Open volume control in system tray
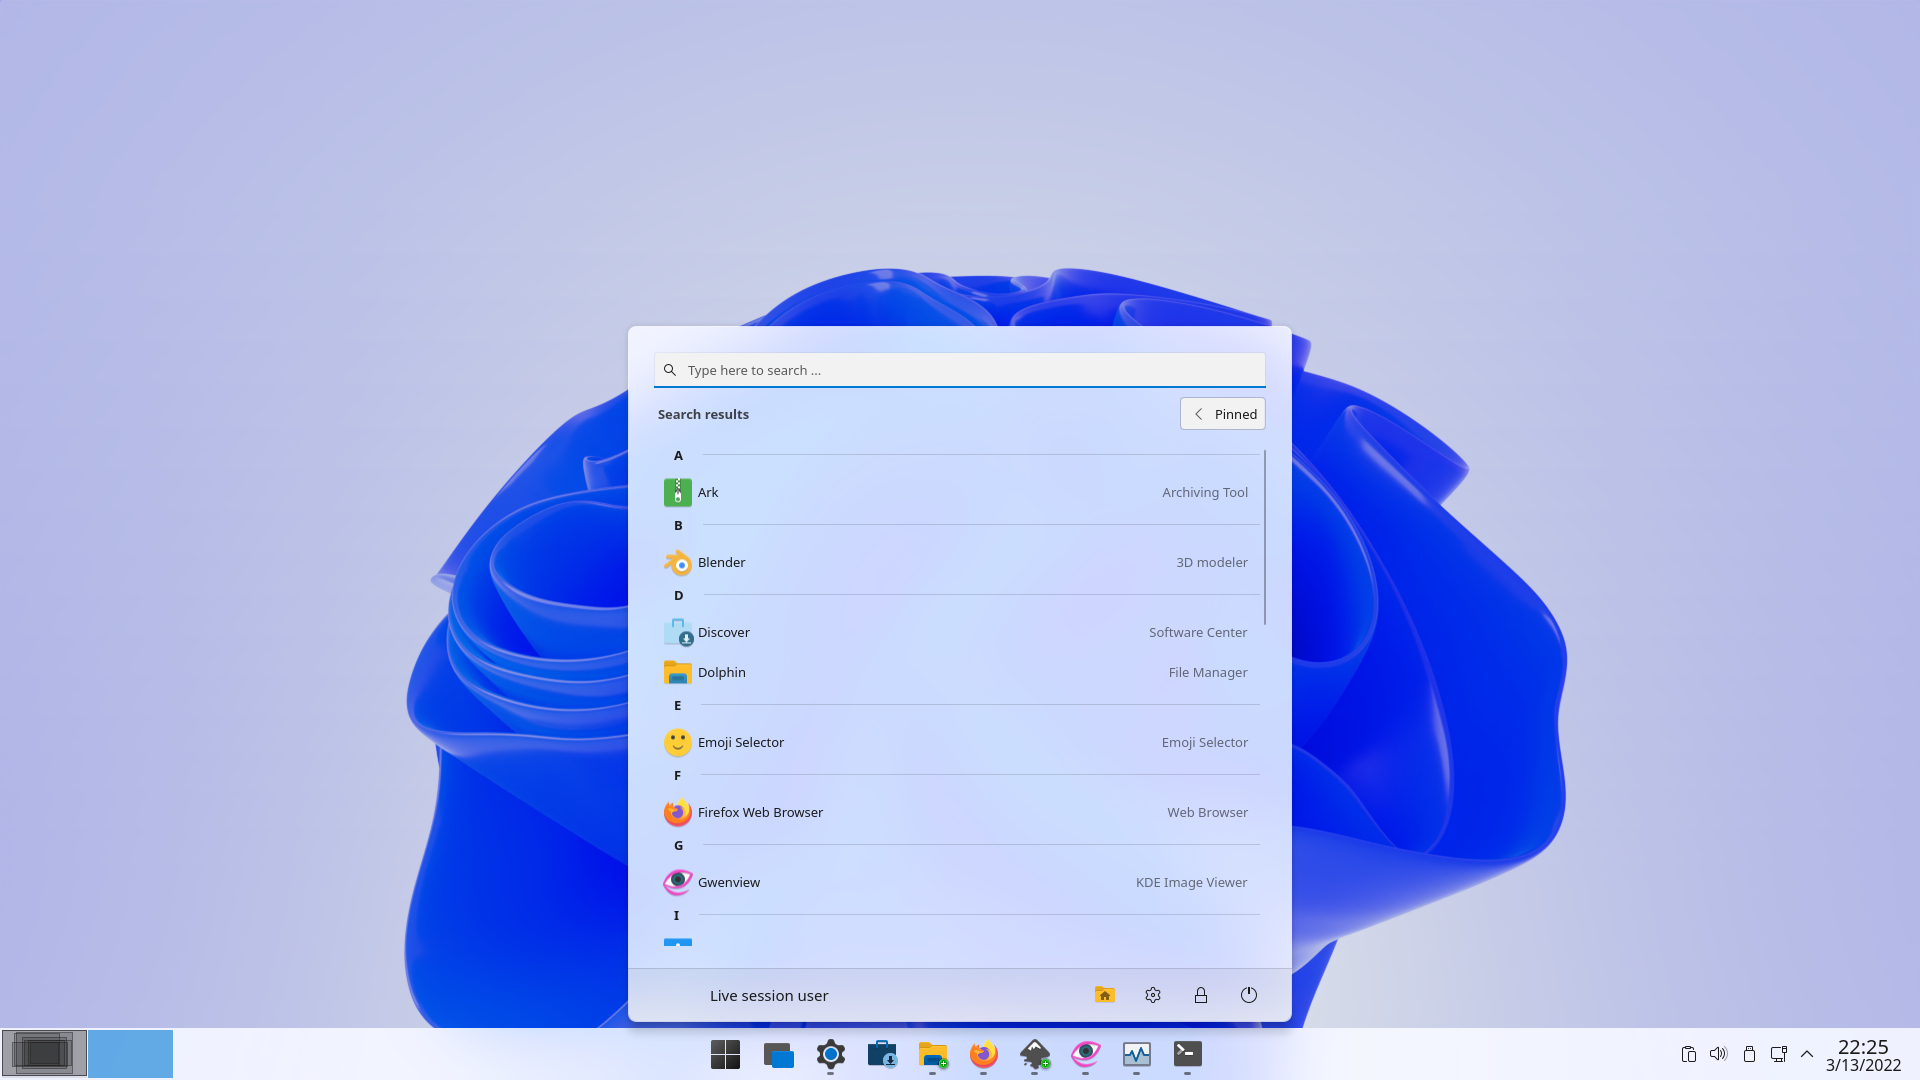This screenshot has width=1920, height=1080. tap(1718, 1054)
